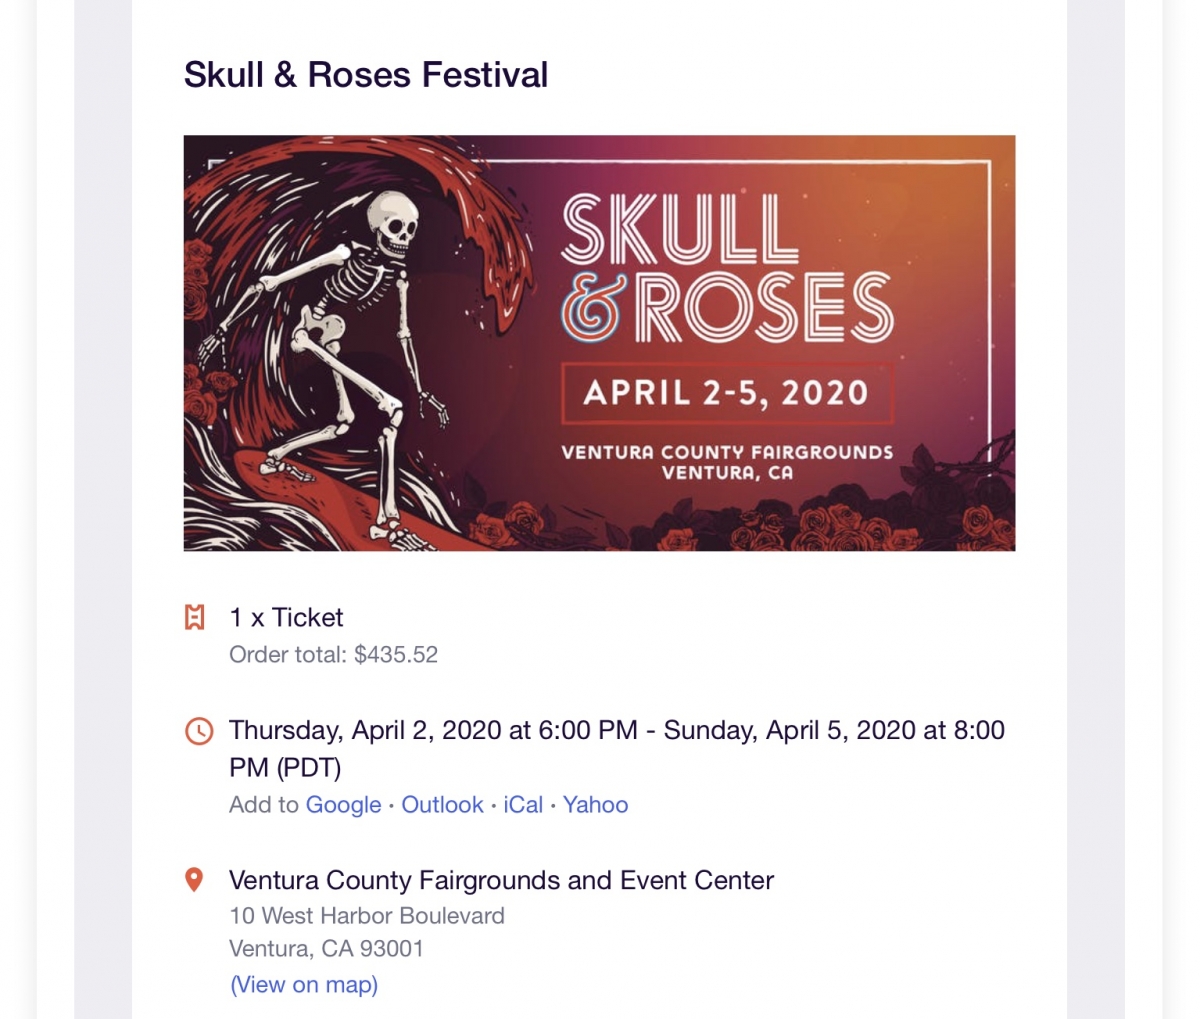Click the orange ticket icon
Image resolution: width=1200 pixels, height=1019 pixels.
(195, 618)
